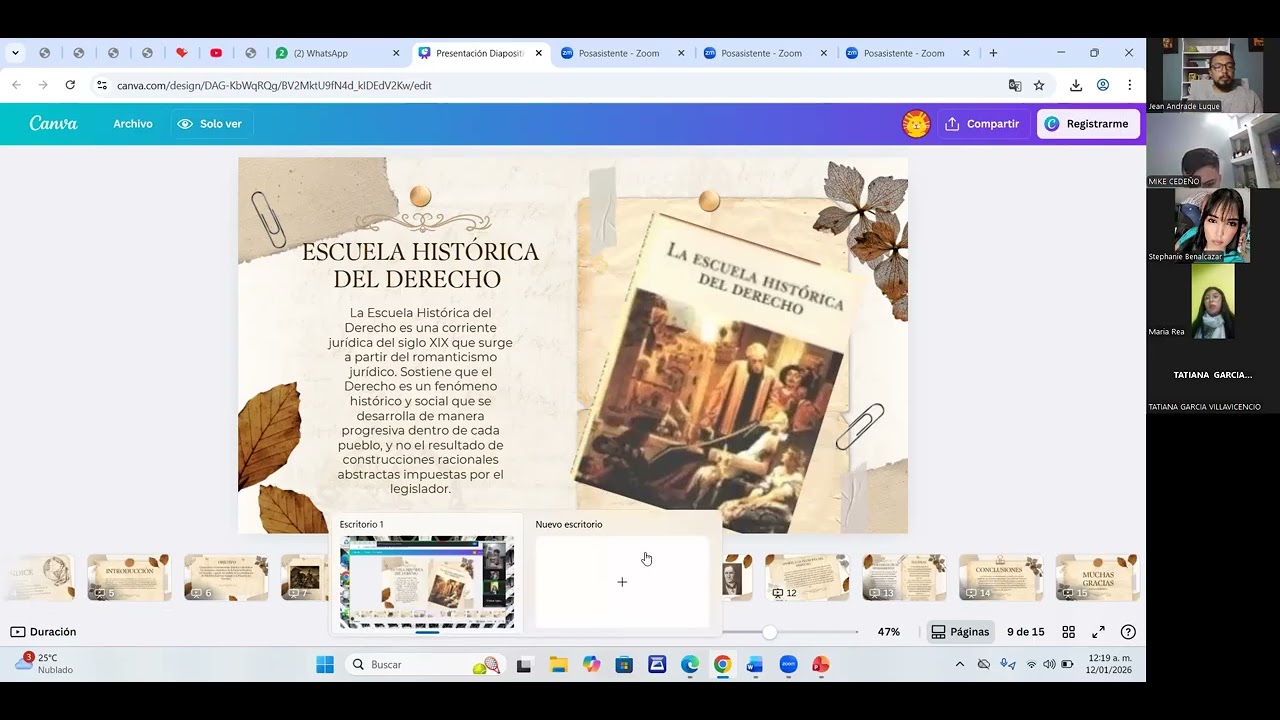Close the WhatsApp tab
Screen dimensions: 1280x720
click(396, 53)
